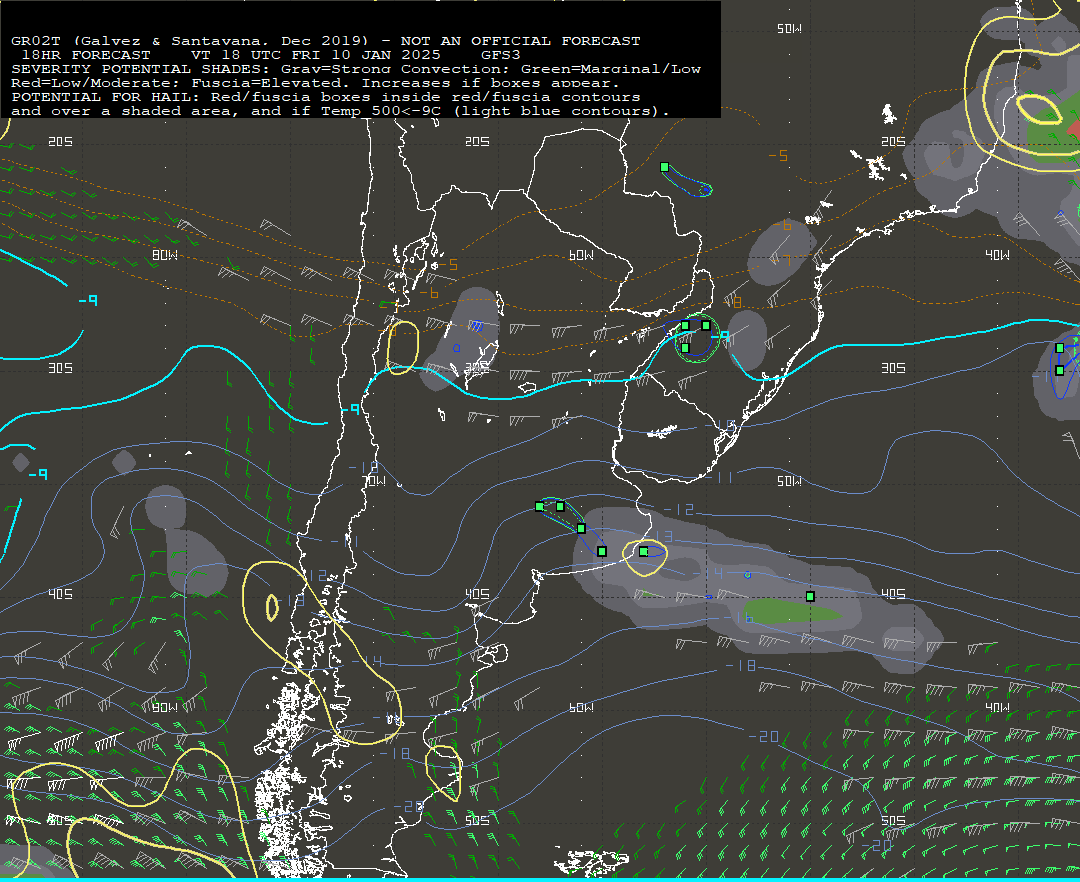The width and height of the screenshot is (1080, 882).
Task: Click lower green box inside green circle
Action: click(685, 348)
